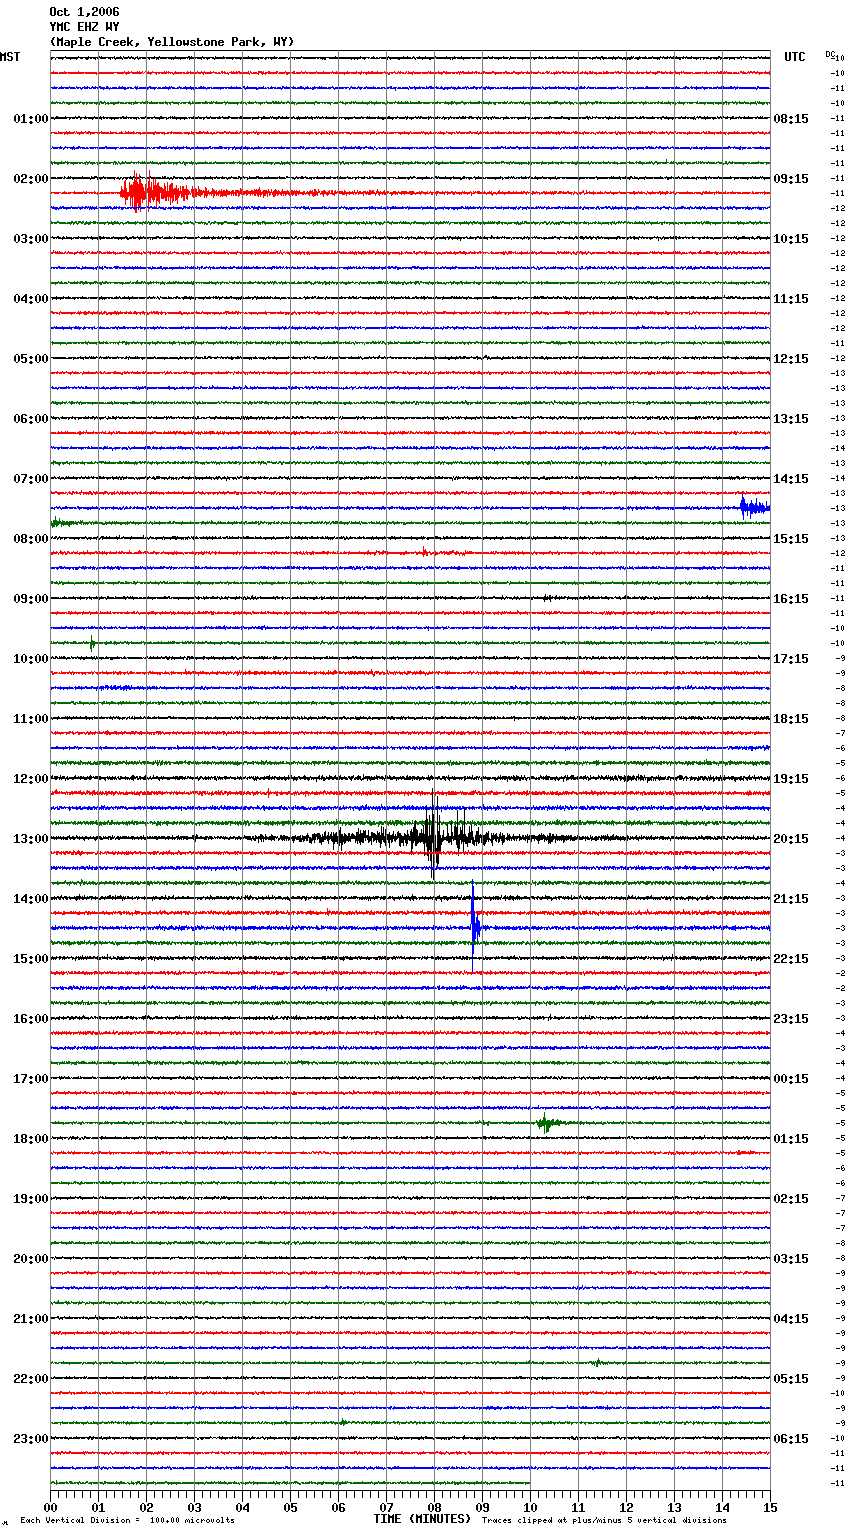Image resolution: width=850 pixels, height=1534 pixels.
Task: Select the "08:00" MST time label
Action: click(31, 539)
